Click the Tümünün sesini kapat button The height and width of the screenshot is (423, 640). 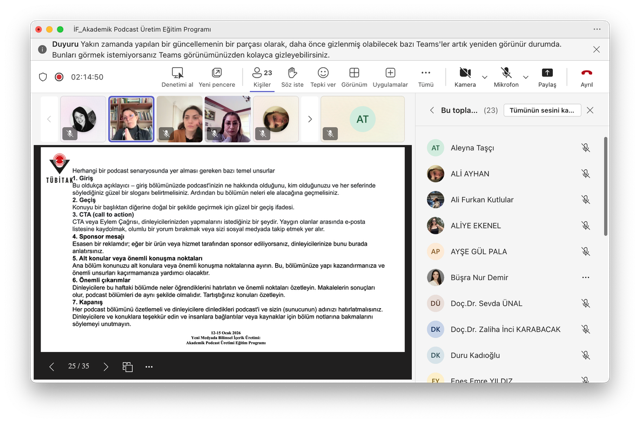point(541,110)
